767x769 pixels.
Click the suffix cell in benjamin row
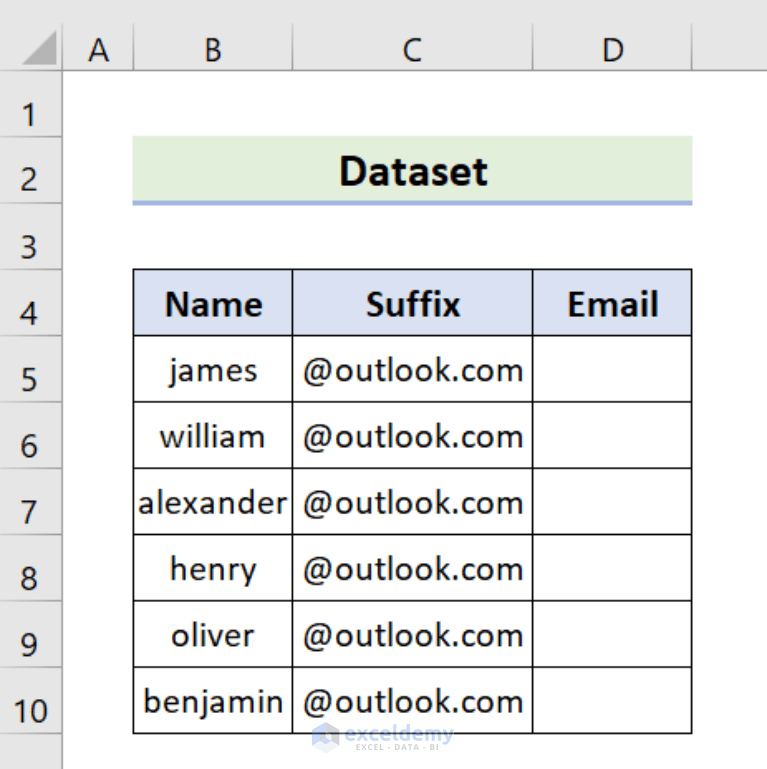coord(412,700)
